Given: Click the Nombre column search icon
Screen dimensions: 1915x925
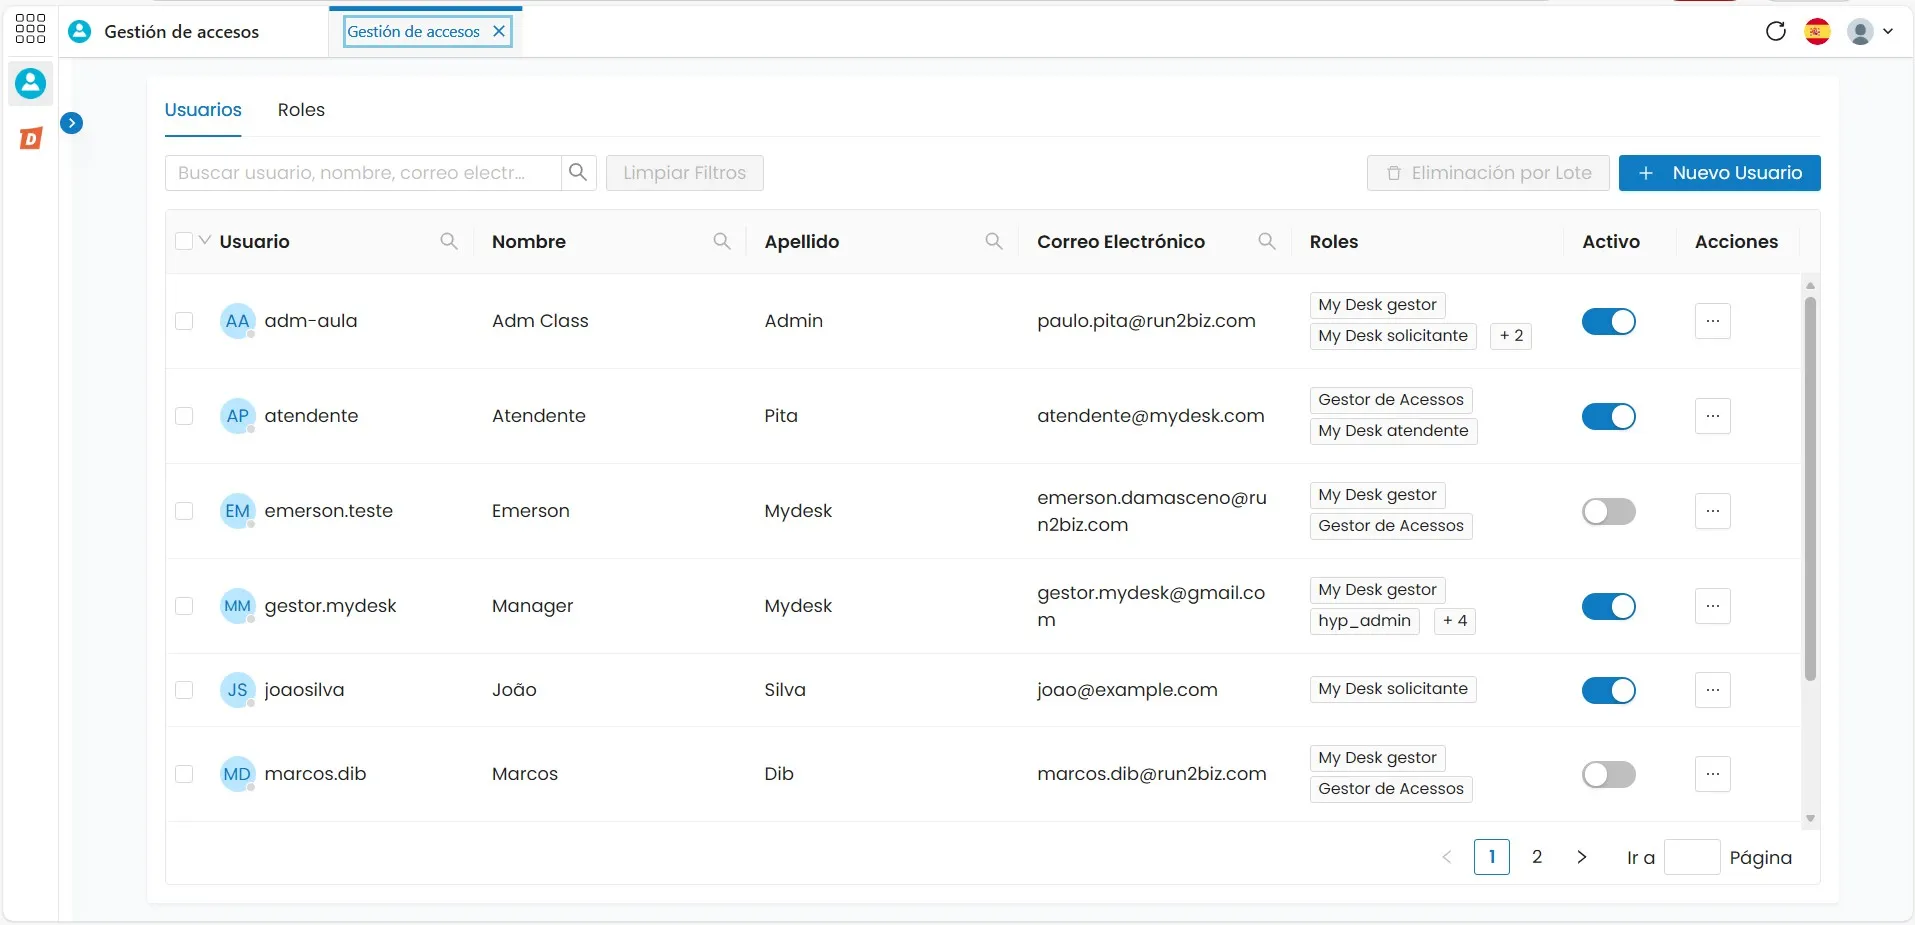Looking at the screenshot, I should (x=721, y=241).
